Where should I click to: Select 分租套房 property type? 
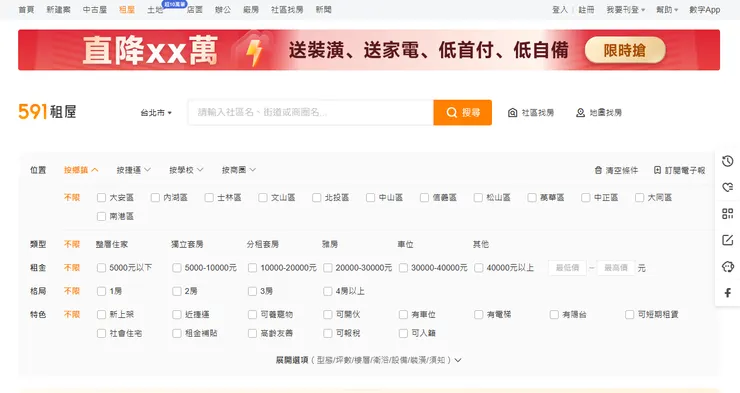(x=263, y=244)
